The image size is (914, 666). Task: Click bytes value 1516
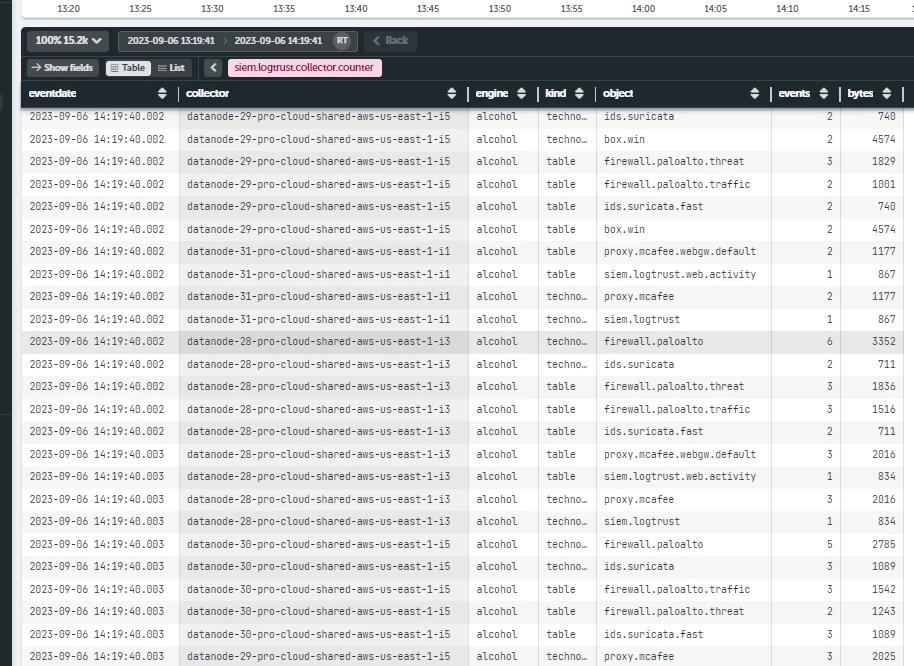tap(884, 409)
